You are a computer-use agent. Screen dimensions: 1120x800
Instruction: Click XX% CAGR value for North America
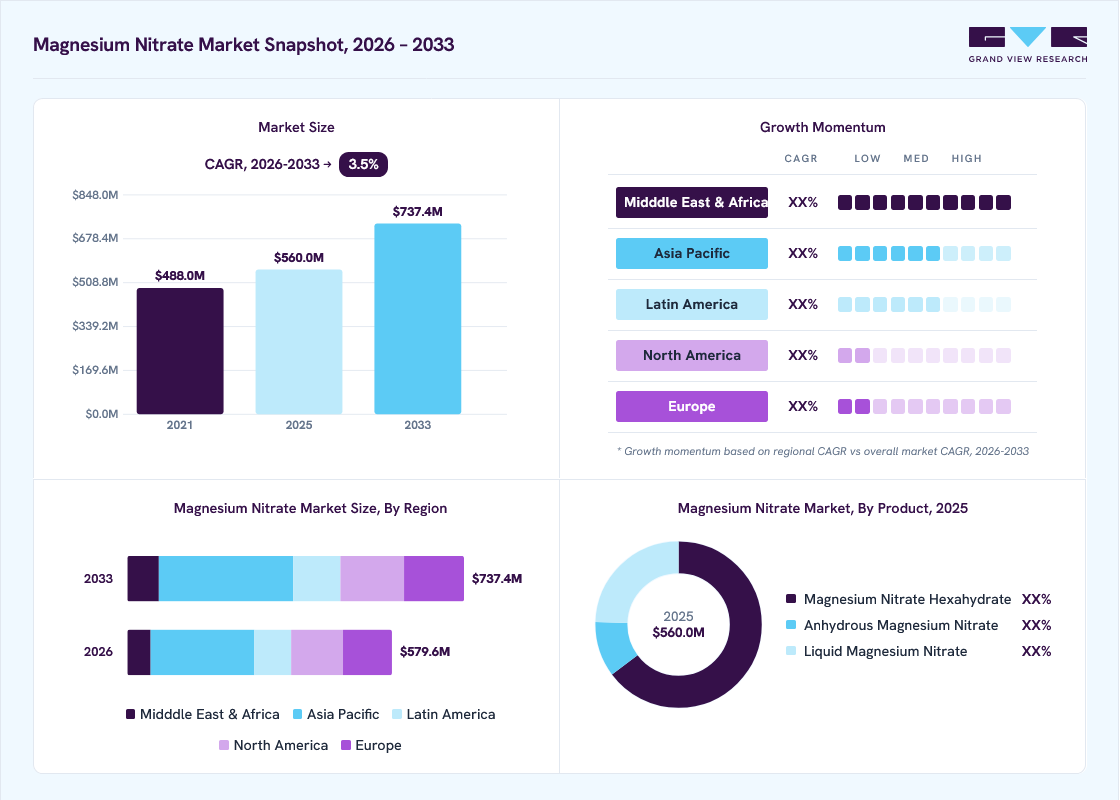click(x=803, y=355)
